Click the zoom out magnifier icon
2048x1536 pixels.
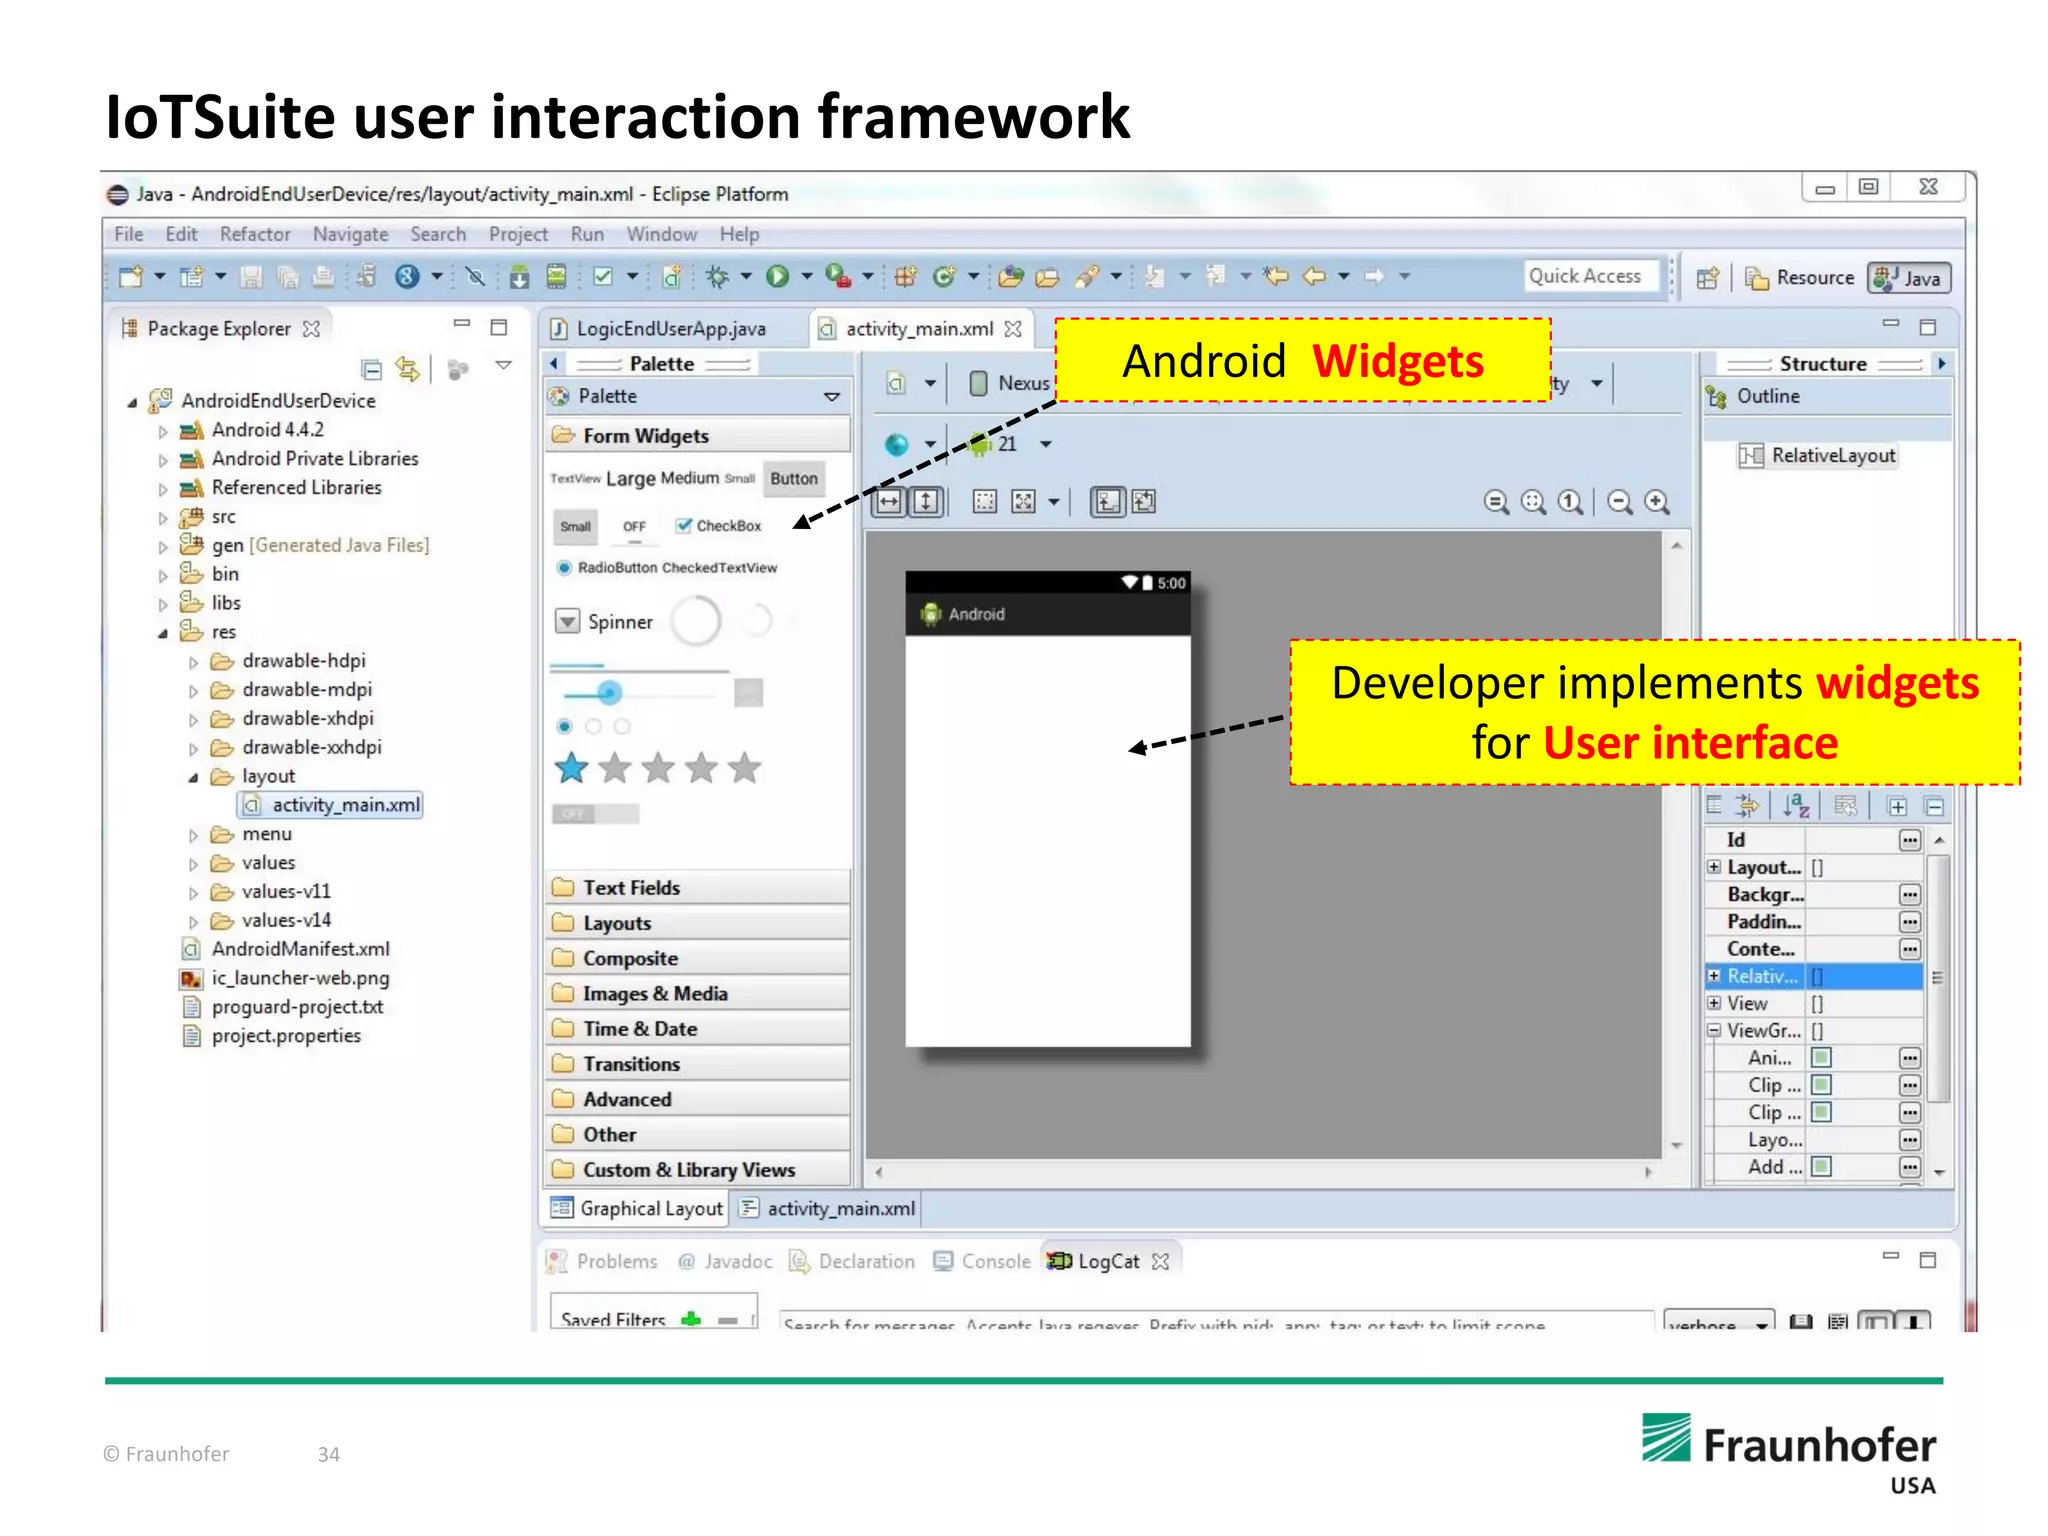point(1620,502)
